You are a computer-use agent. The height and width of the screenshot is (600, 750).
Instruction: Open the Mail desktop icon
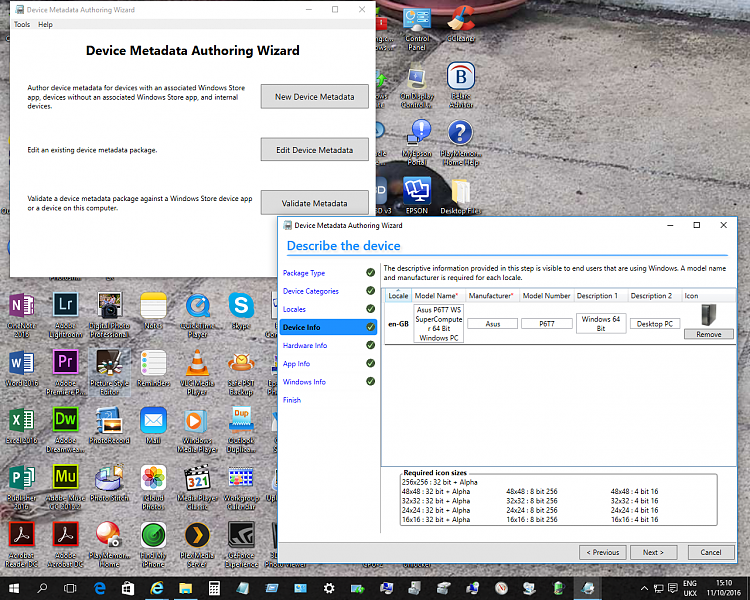[154, 425]
